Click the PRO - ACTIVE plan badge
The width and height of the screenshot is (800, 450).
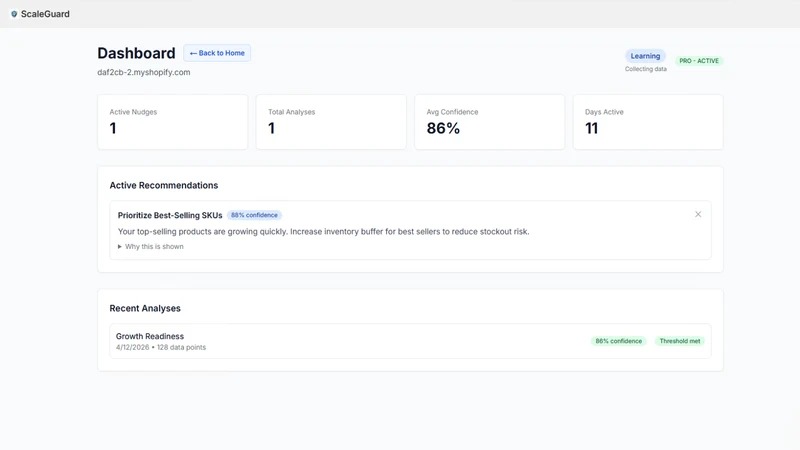tap(699, 61)
